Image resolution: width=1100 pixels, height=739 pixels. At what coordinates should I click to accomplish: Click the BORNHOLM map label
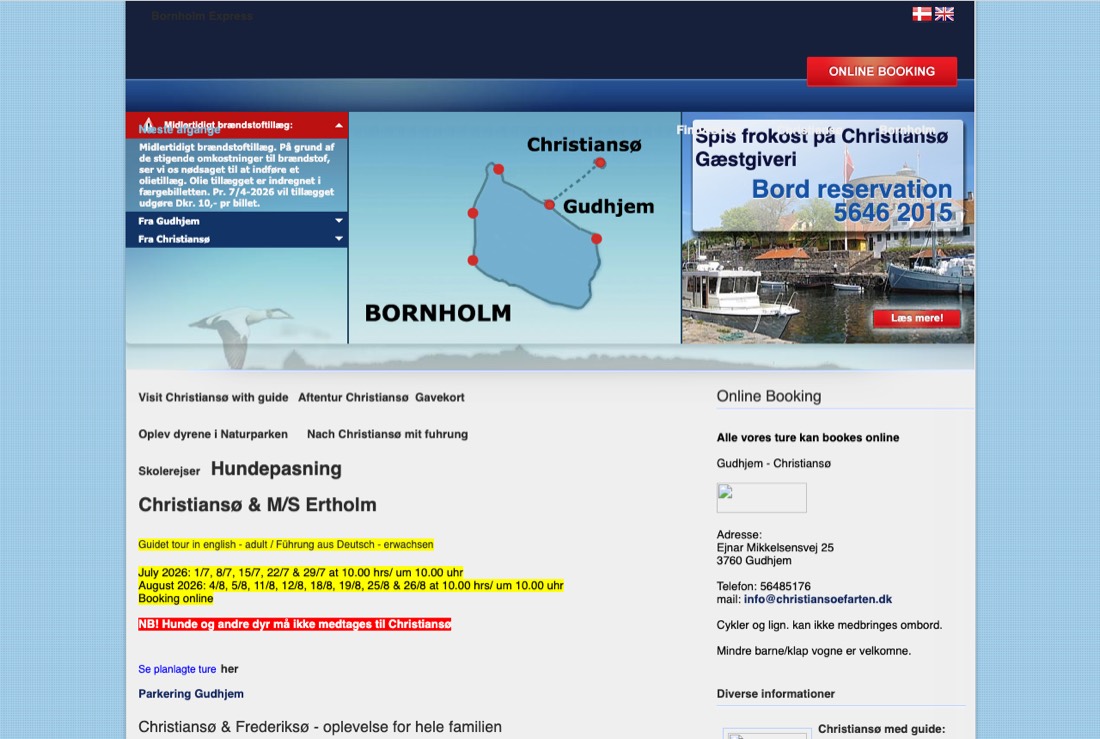point(438,313)
